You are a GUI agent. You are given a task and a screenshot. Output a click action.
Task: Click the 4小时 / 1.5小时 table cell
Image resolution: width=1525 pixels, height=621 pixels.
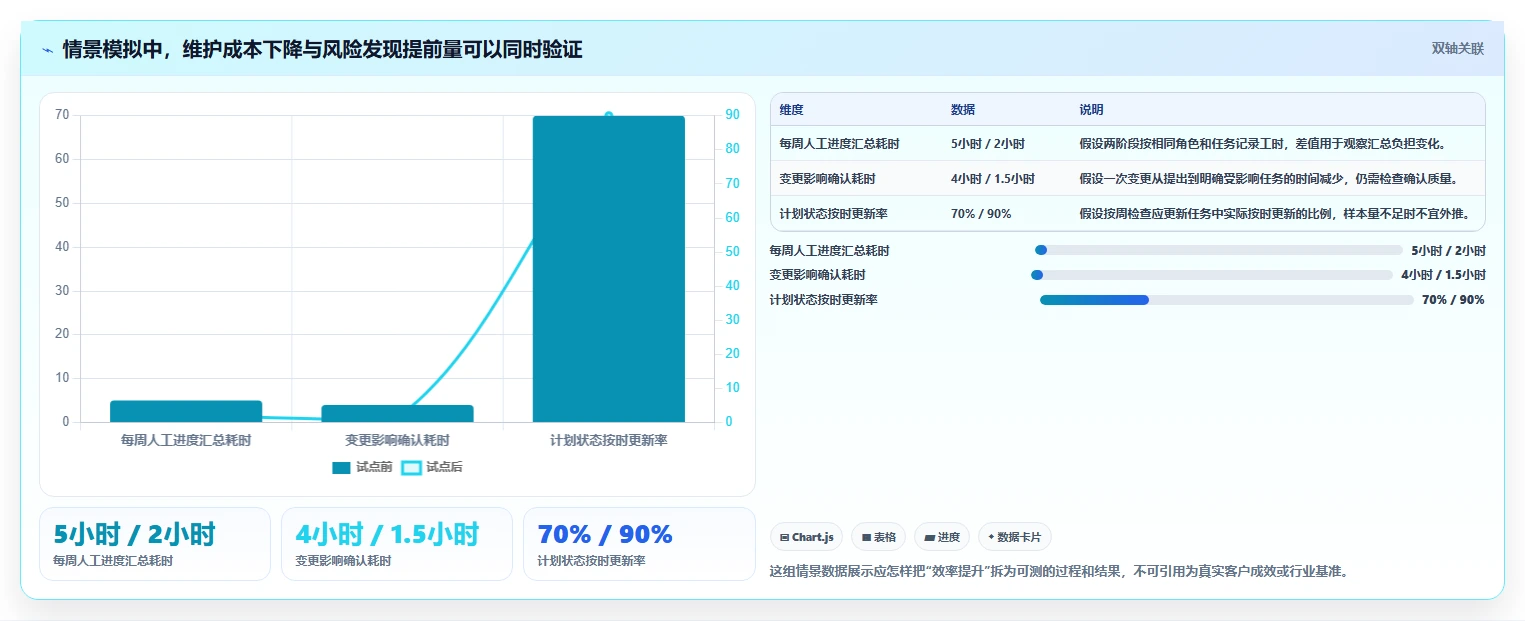[x=993, y=179]
